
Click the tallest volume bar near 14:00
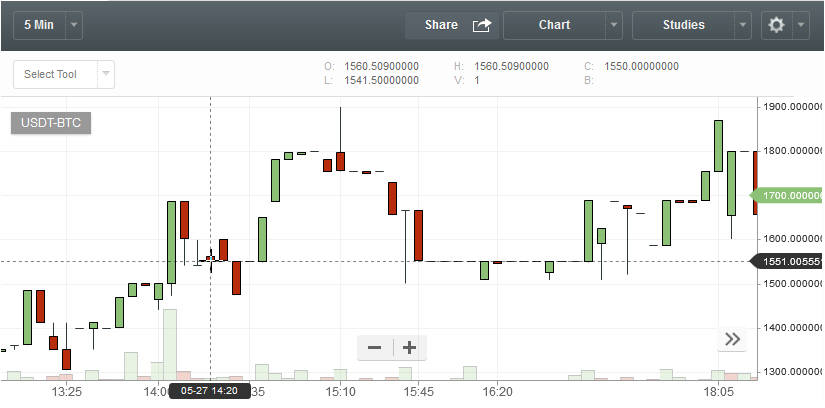coord(170,344)
